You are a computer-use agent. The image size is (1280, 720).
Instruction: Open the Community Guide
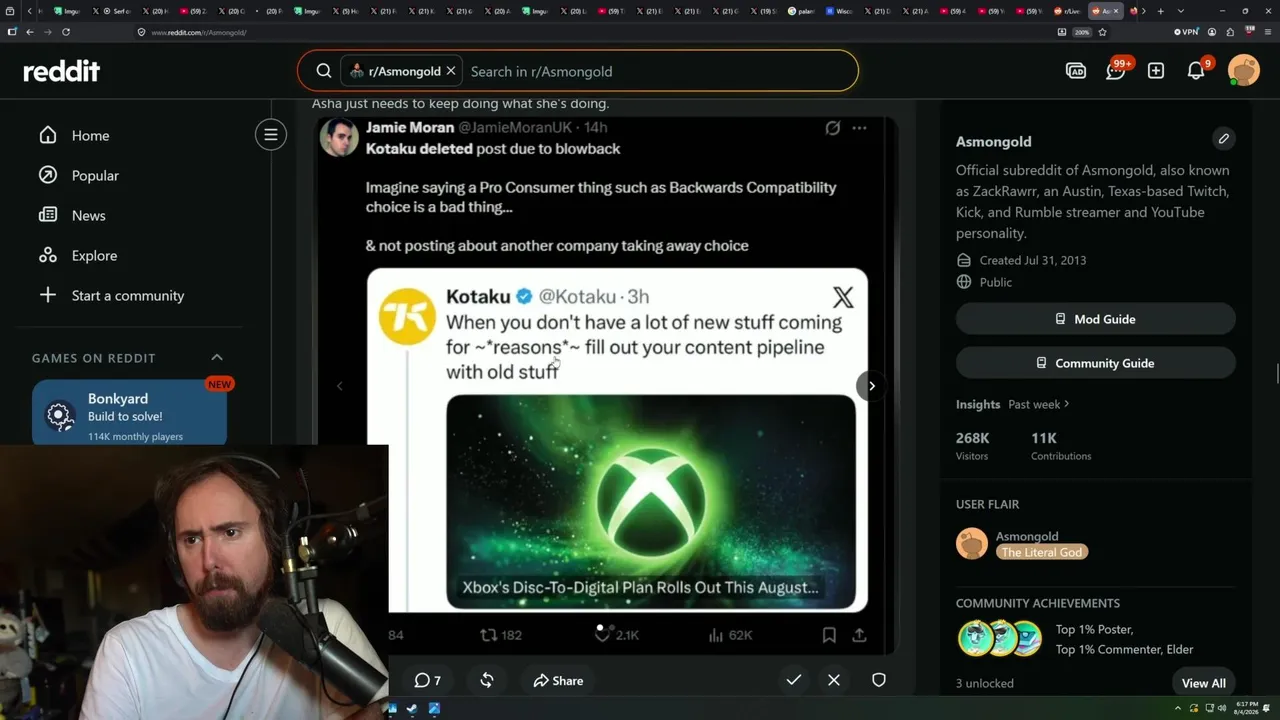tap(1096, 363)
